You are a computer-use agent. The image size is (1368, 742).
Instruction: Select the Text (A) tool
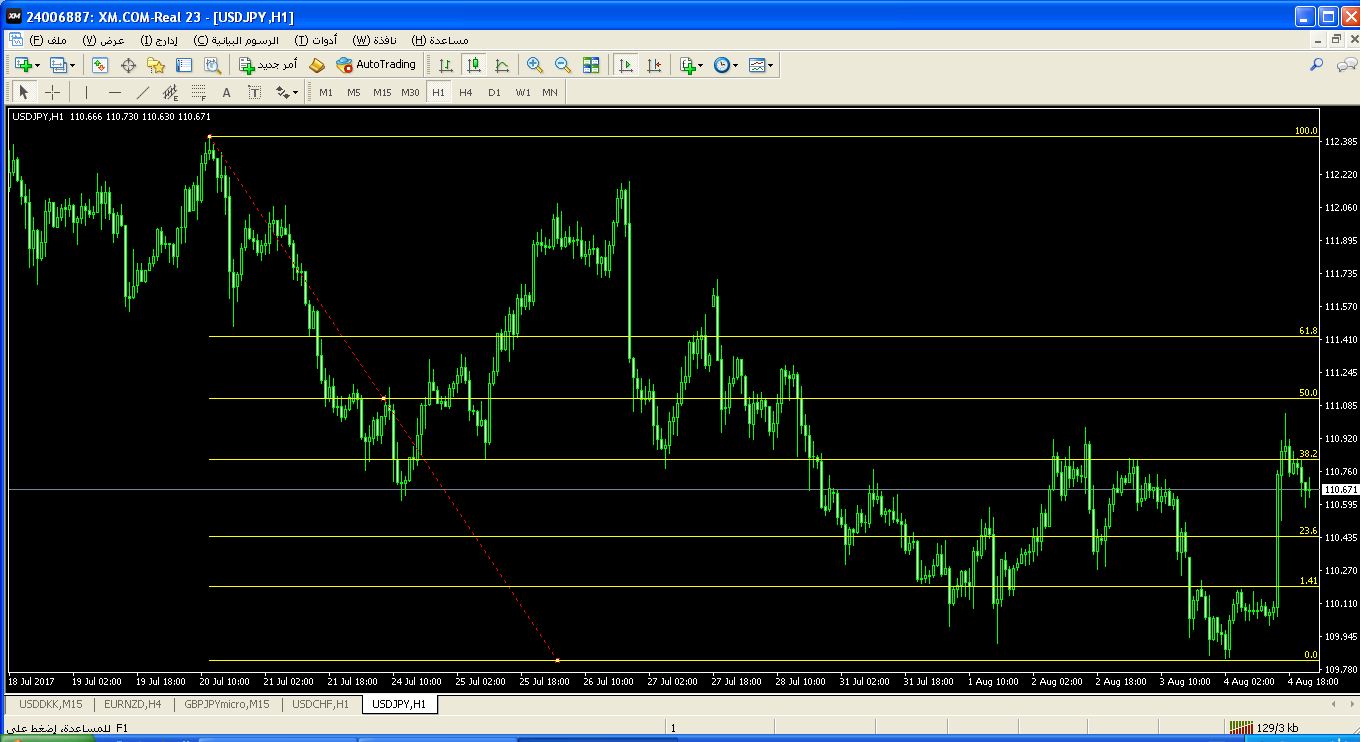pyautogui.click(x=227, y=92)
